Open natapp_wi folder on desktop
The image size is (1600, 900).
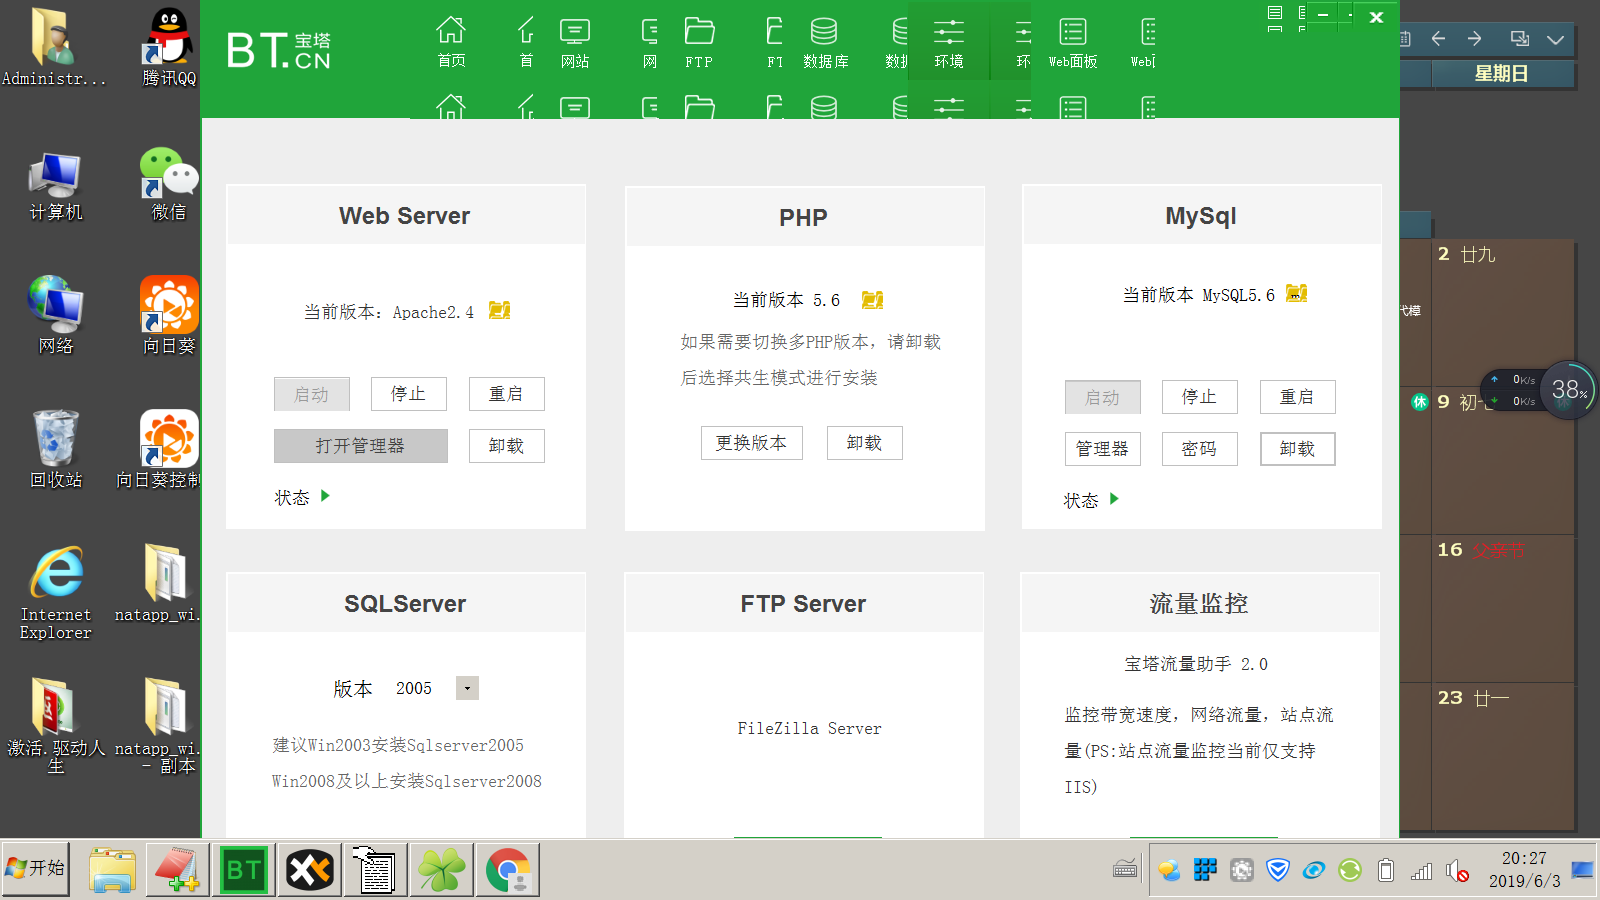pyautogui.click(x=160, y=584)
